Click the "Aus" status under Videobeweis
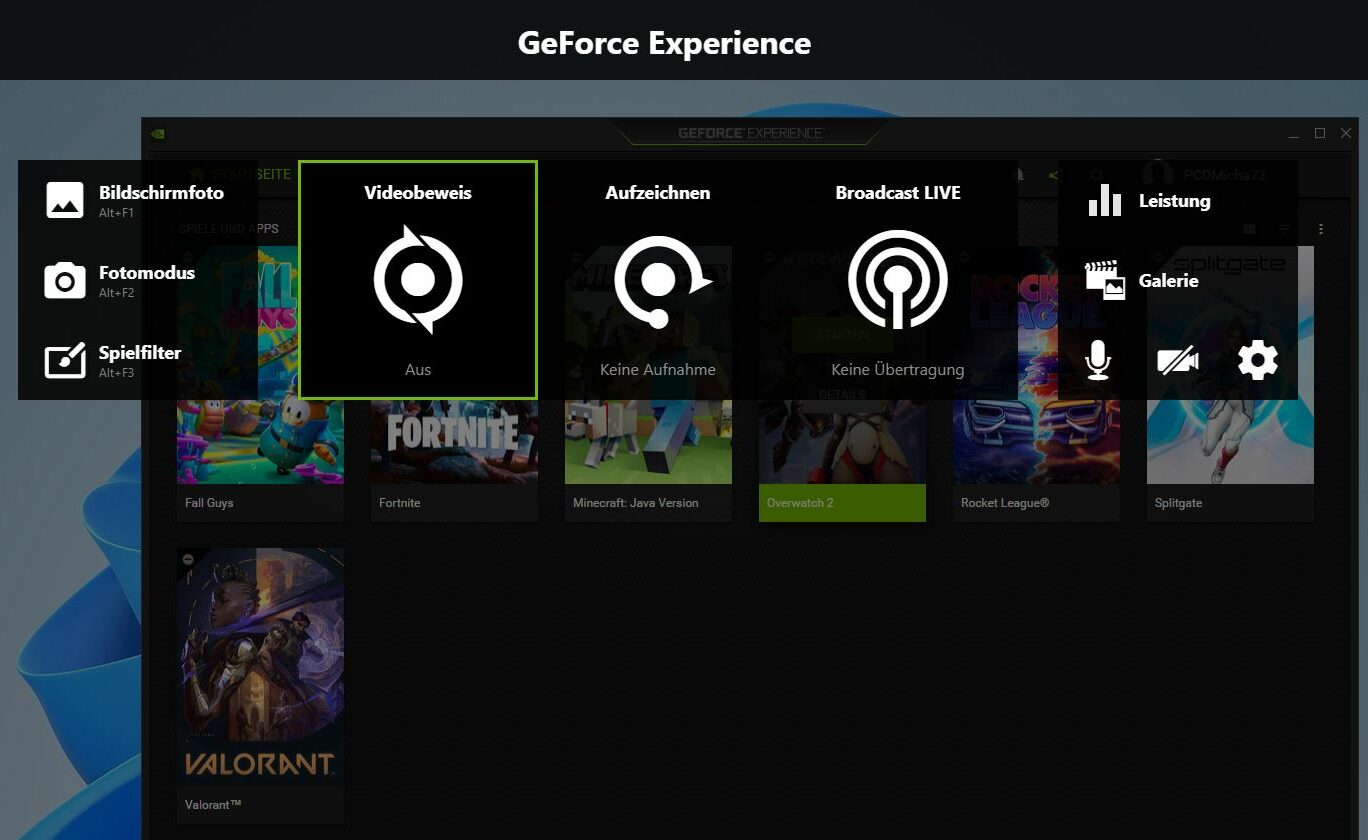The width and height of the screenshot is (1368, 840). pos(418,370)
